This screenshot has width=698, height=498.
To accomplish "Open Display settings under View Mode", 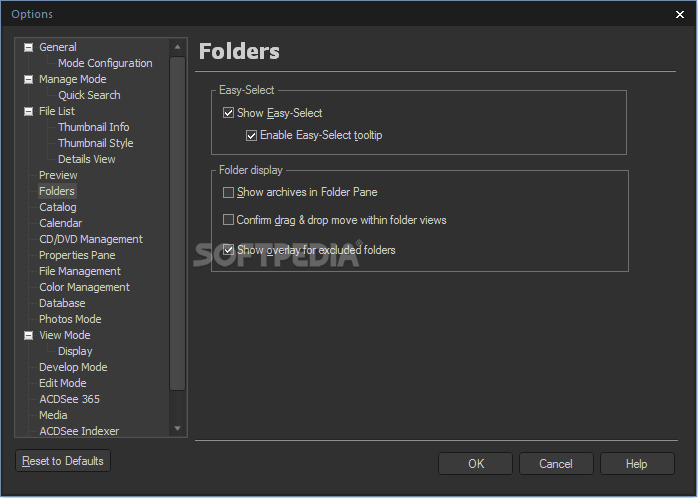I will (x=75, y=351).
